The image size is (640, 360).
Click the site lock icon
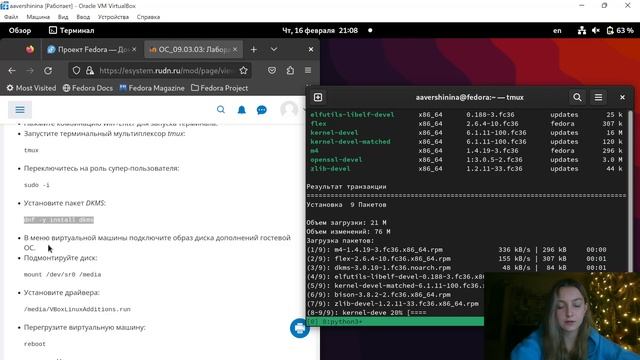point(90,71)
